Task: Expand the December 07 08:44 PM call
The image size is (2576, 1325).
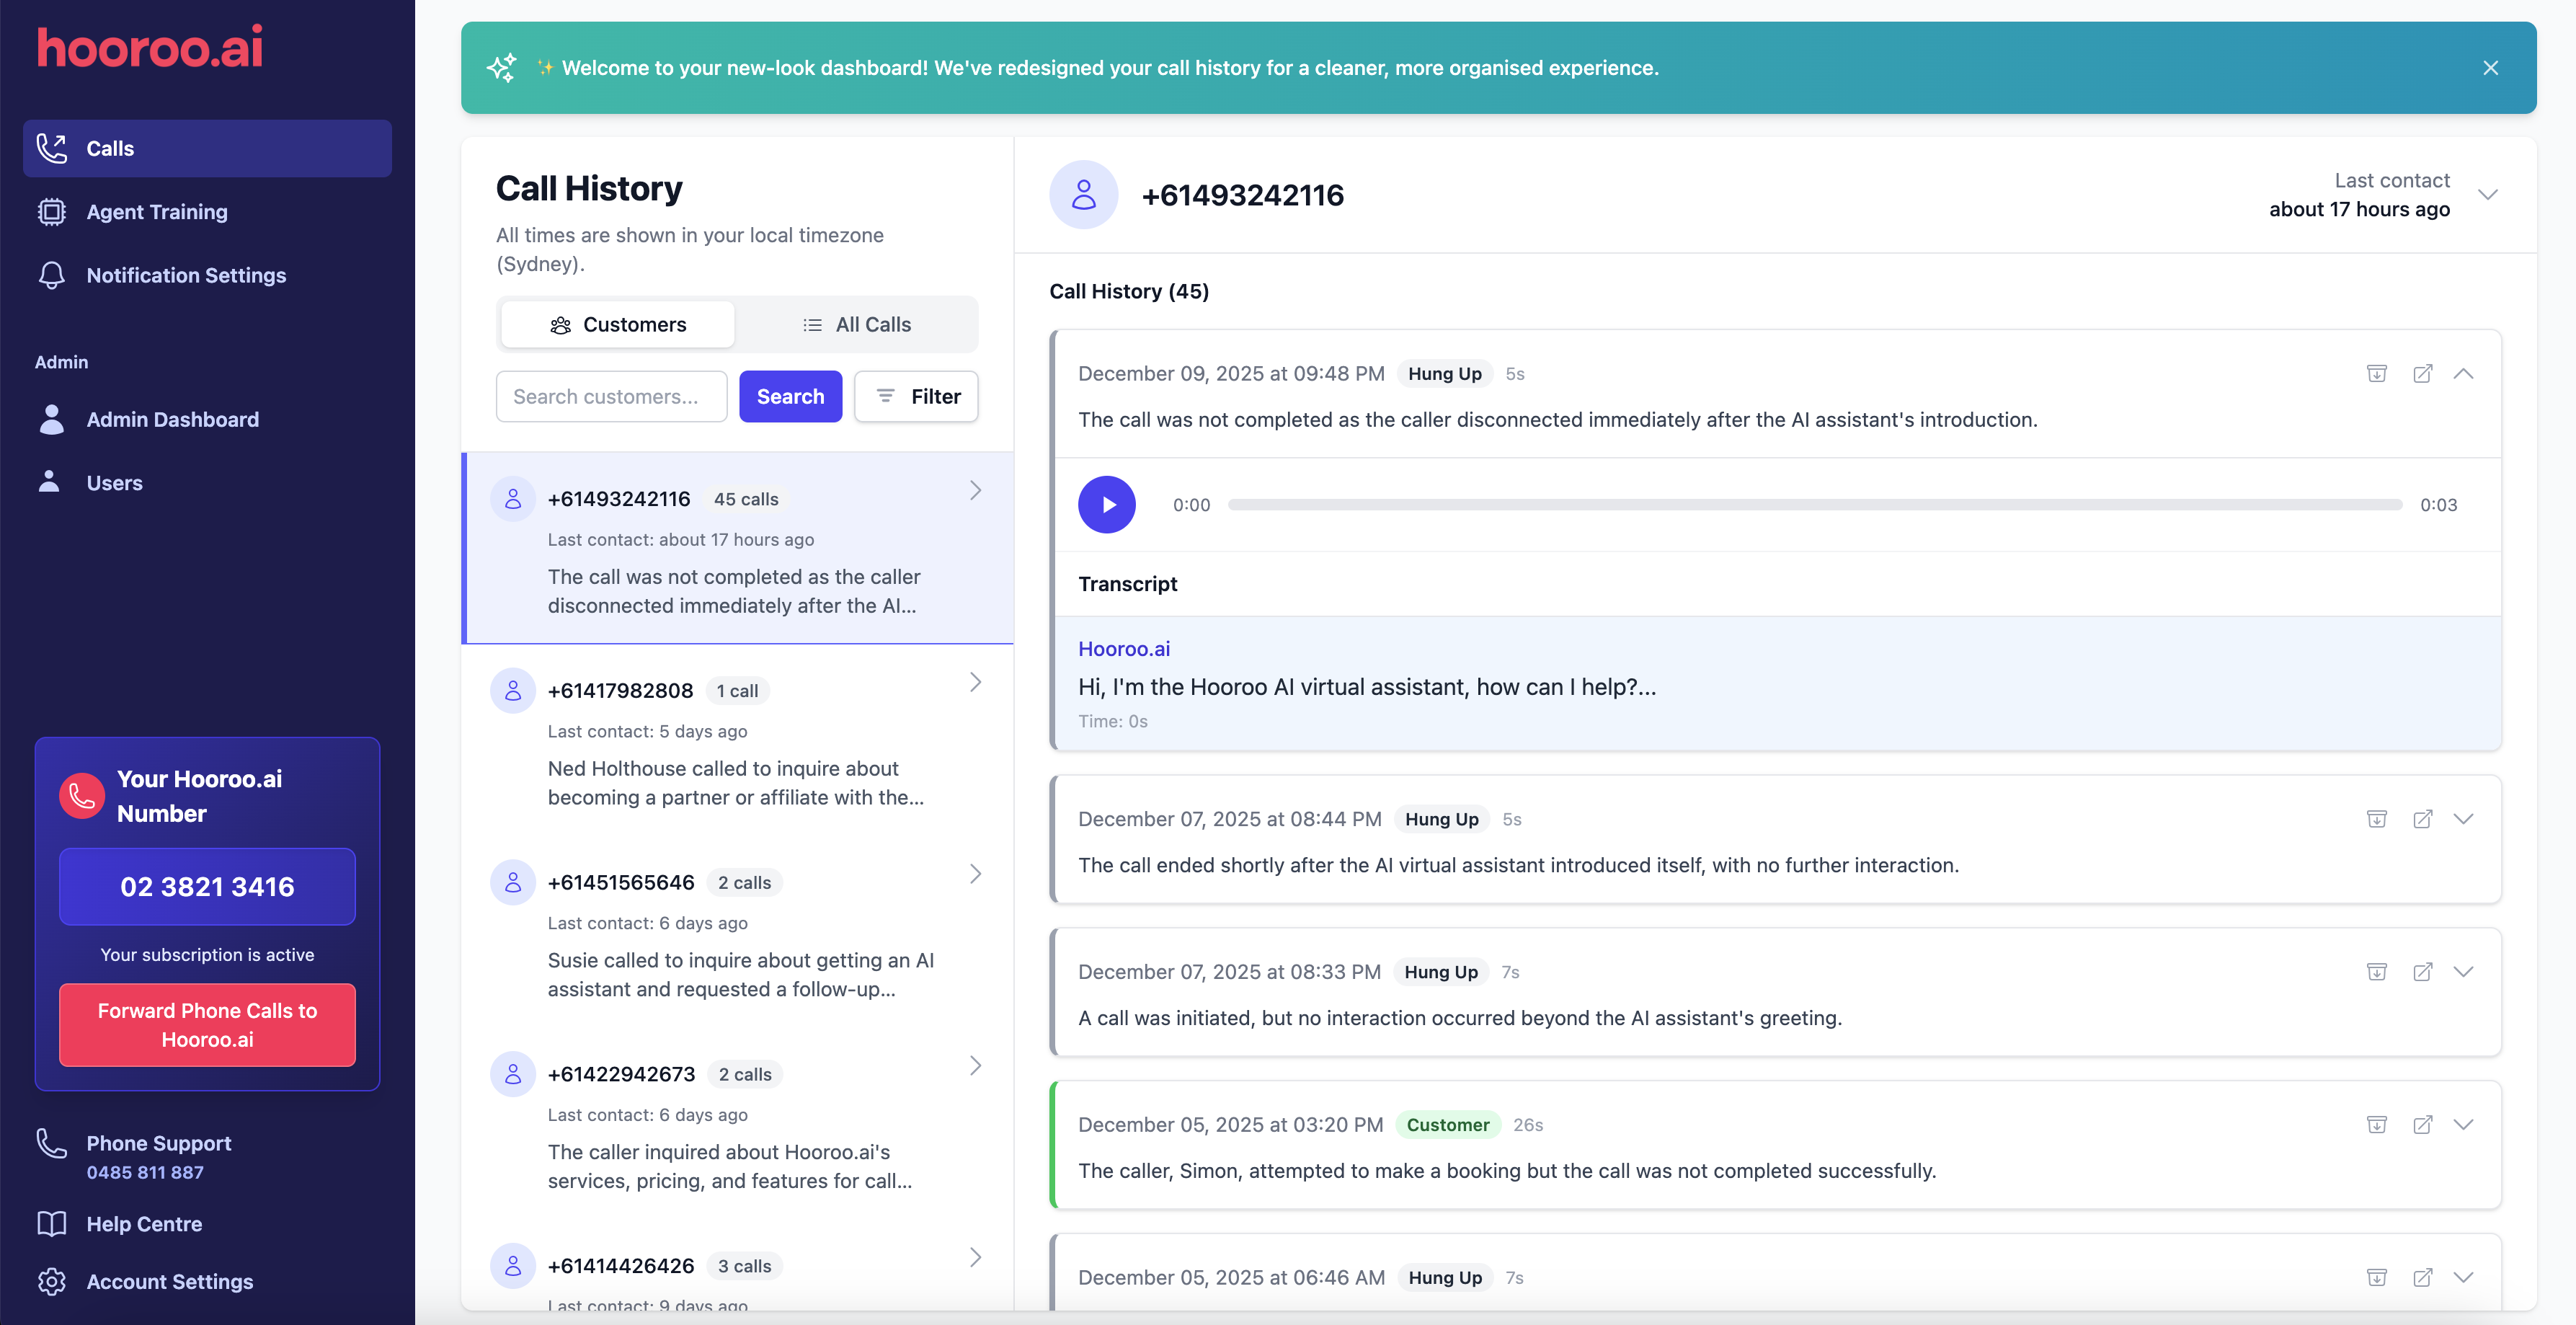Action: point(2463,819)
